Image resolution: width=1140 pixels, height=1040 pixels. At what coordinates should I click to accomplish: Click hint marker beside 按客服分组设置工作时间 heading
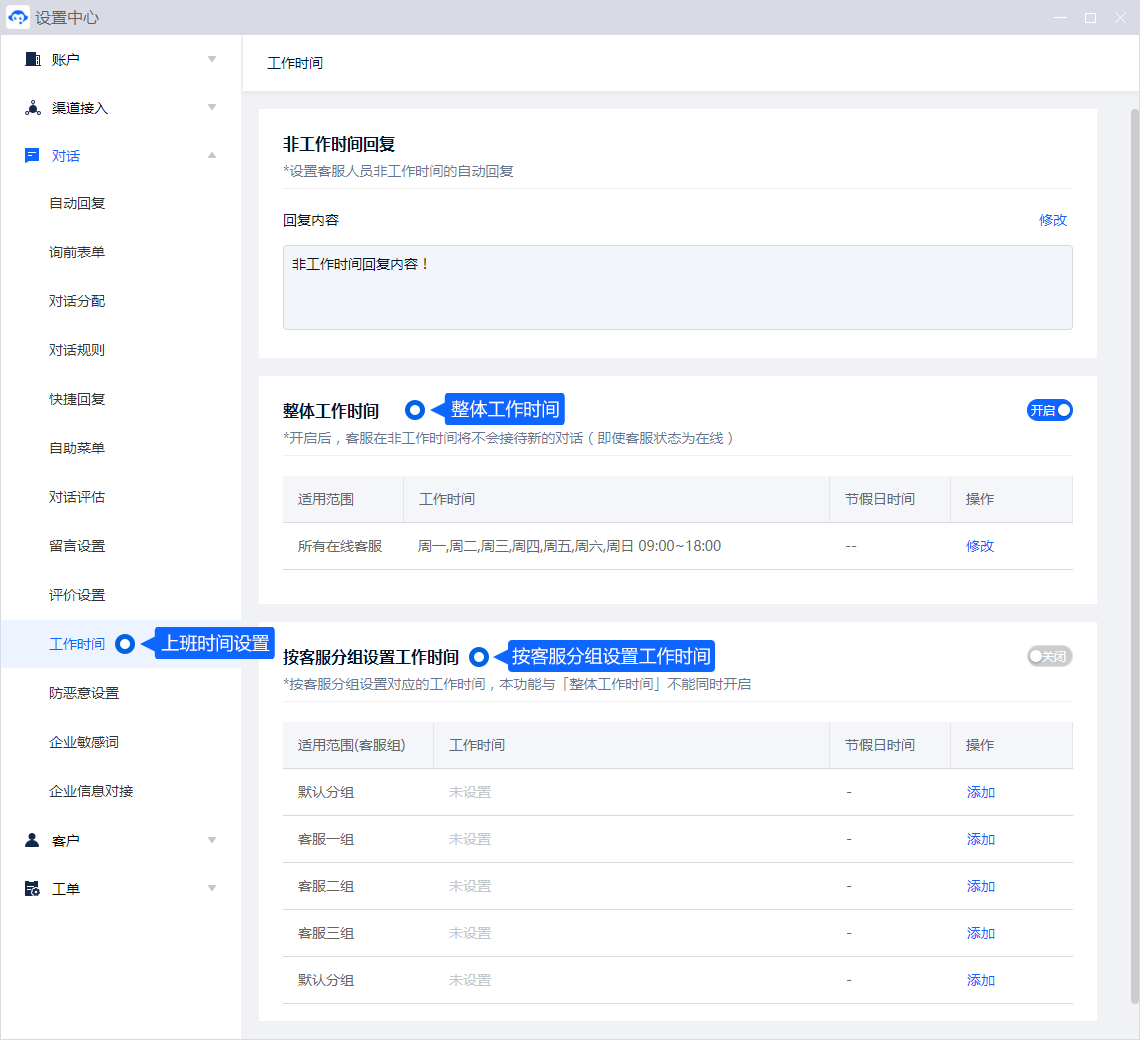click(479, 657)
